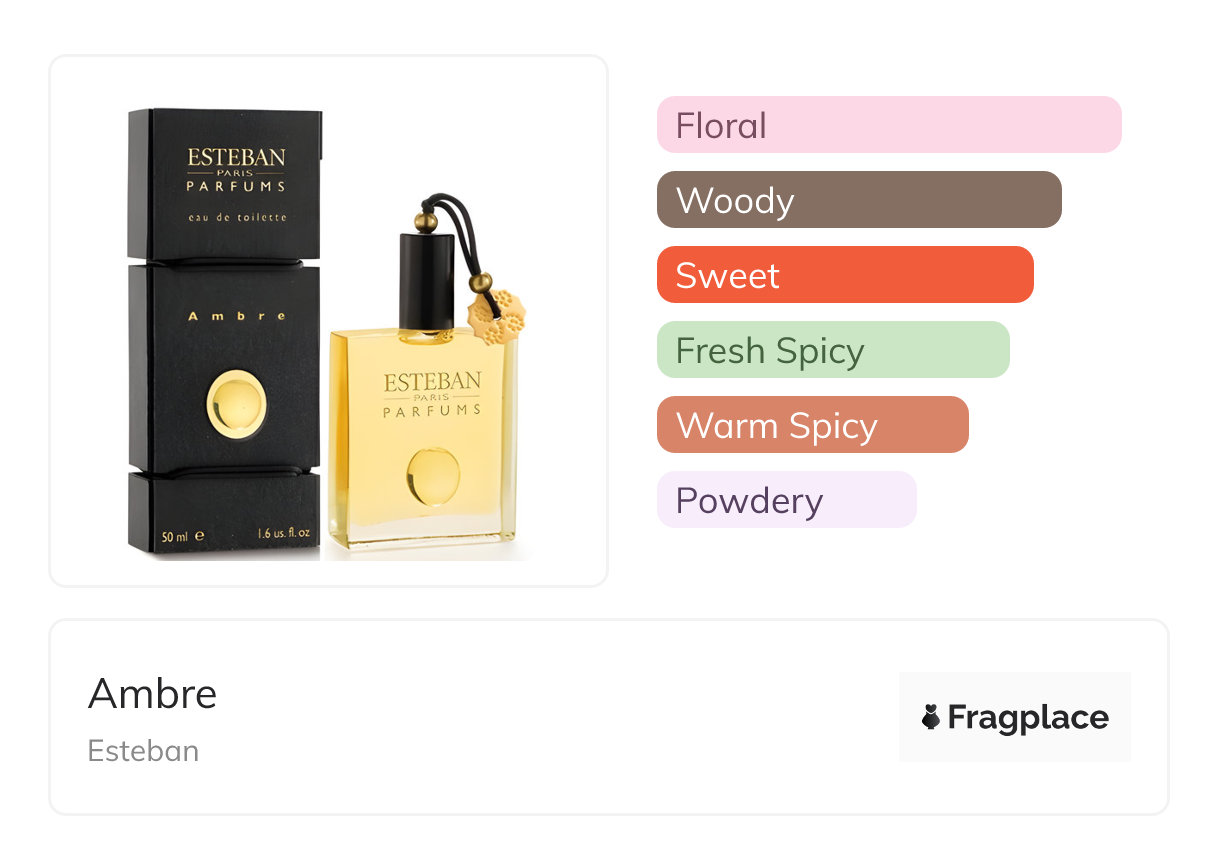Image resolution: width=1218 pixels, height=864 pixels.
Task: Click the orange Sweet accord bar
Action: click(x=844, y=275)
